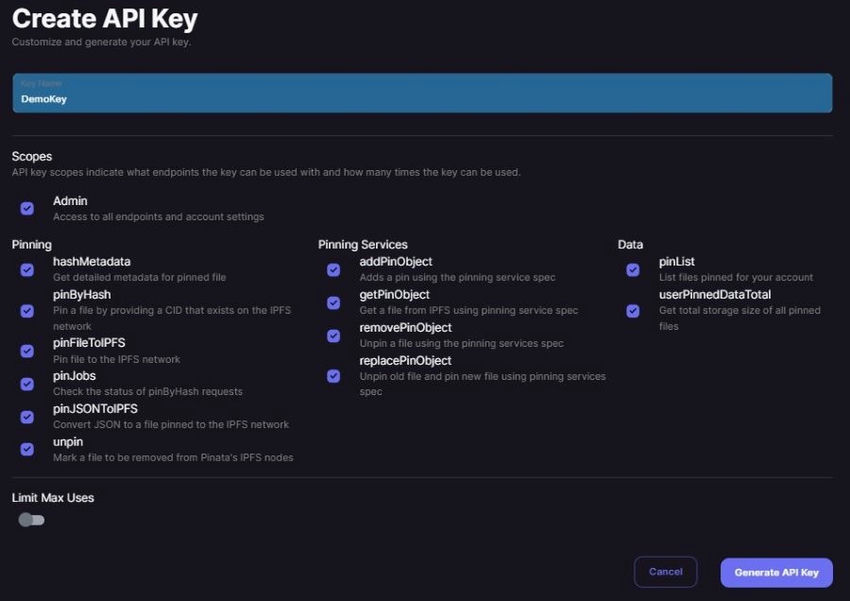This screenshot has width=850, height=601.
Task: Toggle the pinFileToIPFS checkbox
Action: click(x=27, y=351)
